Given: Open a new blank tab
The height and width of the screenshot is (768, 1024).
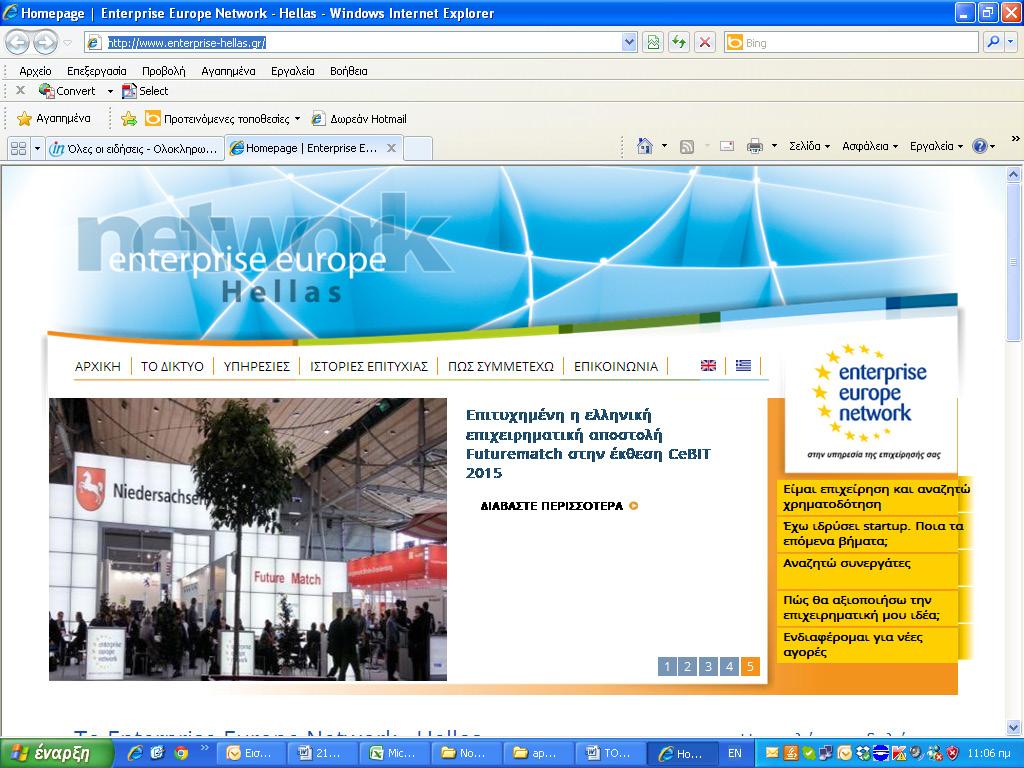Looking at the screenshot, I should coord(418,148).
